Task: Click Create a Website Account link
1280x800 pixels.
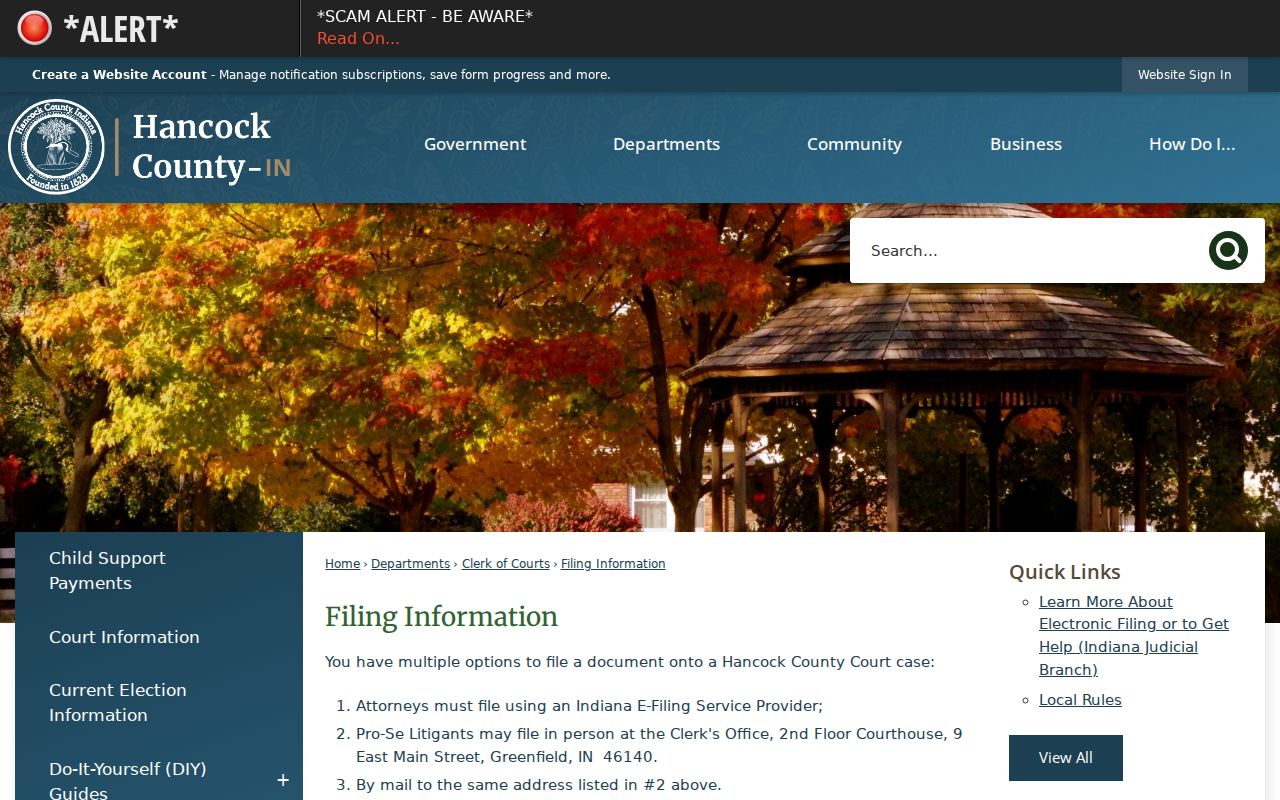Action: 119,75
